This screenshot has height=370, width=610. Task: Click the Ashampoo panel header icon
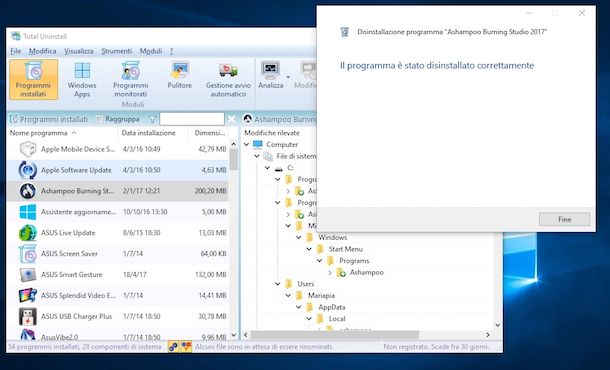click(247, 119)
